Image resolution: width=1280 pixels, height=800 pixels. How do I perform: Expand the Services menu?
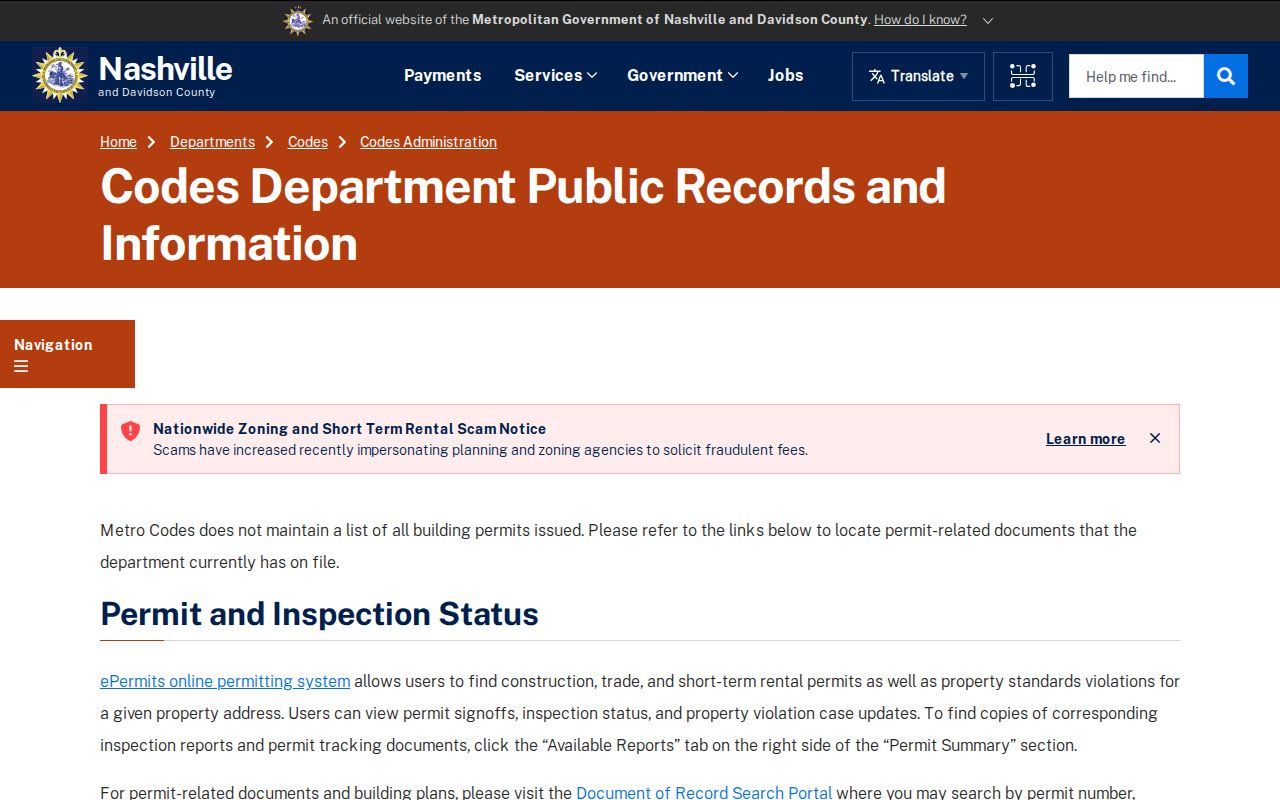click(555, 75)
